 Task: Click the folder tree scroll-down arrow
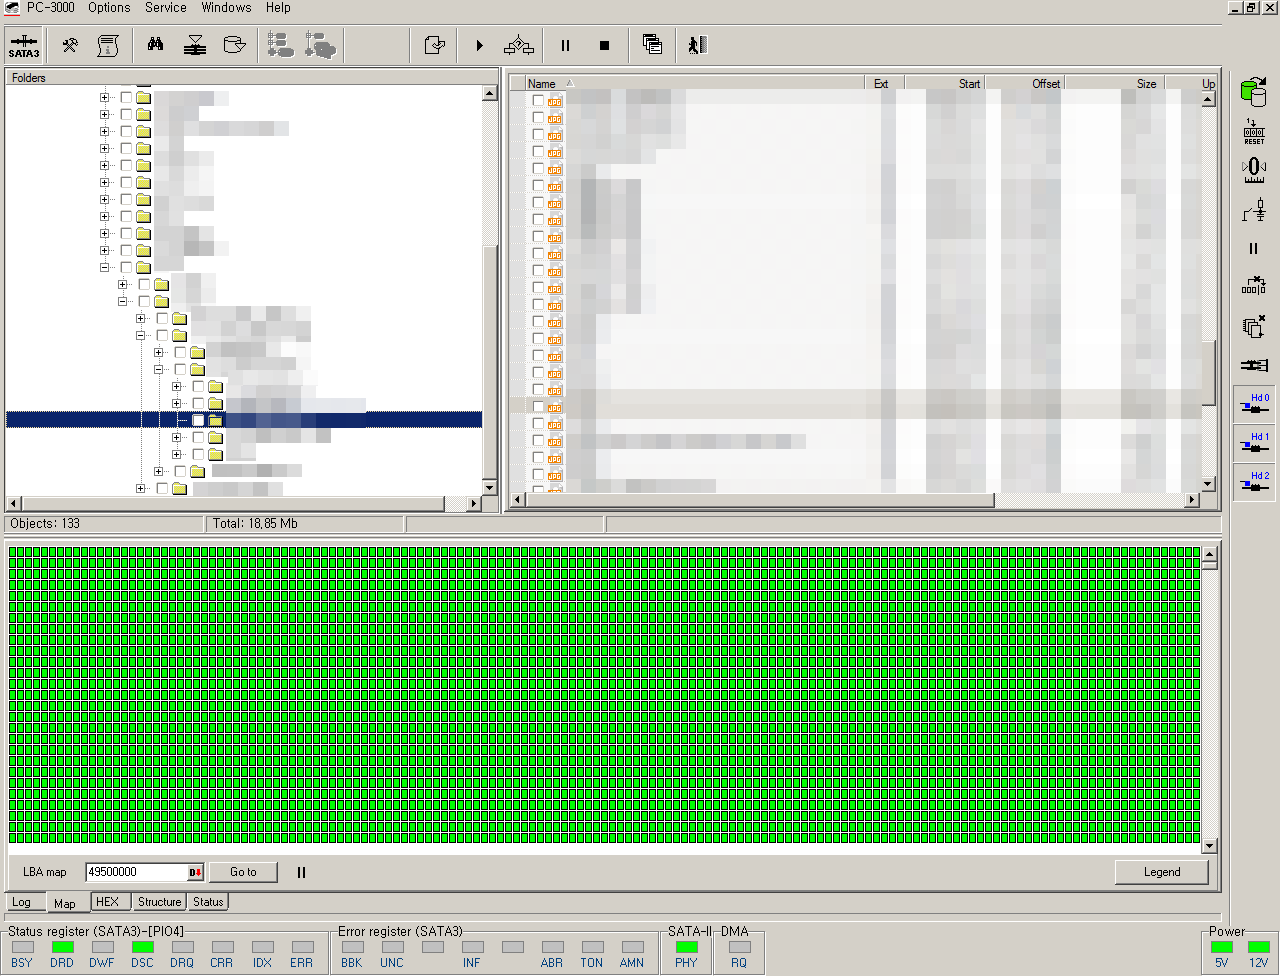tap(490, 487)
